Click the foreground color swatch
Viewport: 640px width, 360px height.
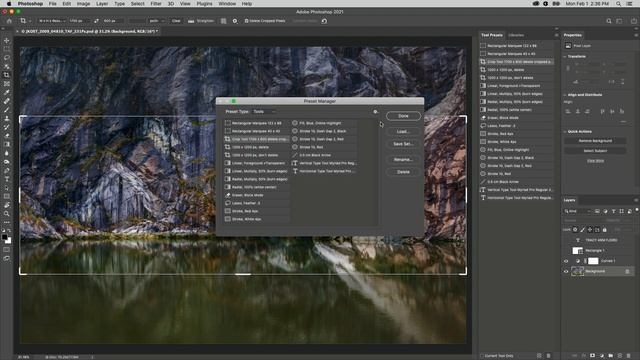pyautogui.click(x=4, y=237)
